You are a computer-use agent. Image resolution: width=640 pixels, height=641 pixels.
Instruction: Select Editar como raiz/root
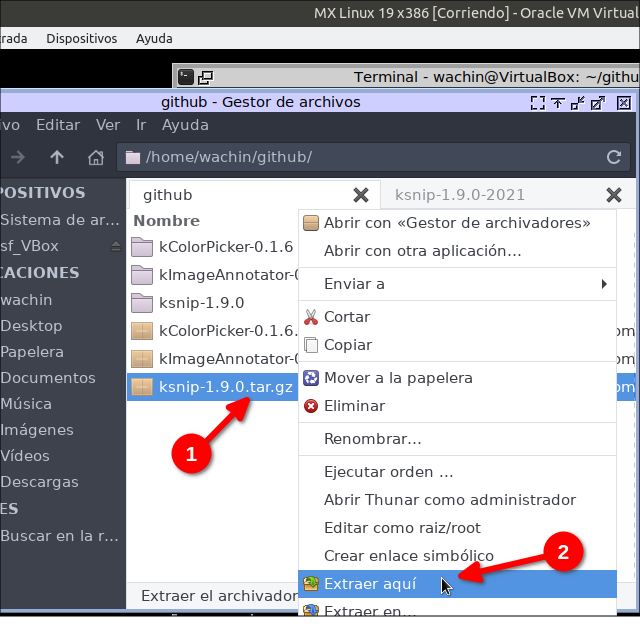pyautogui.click(x=457, y=528)
